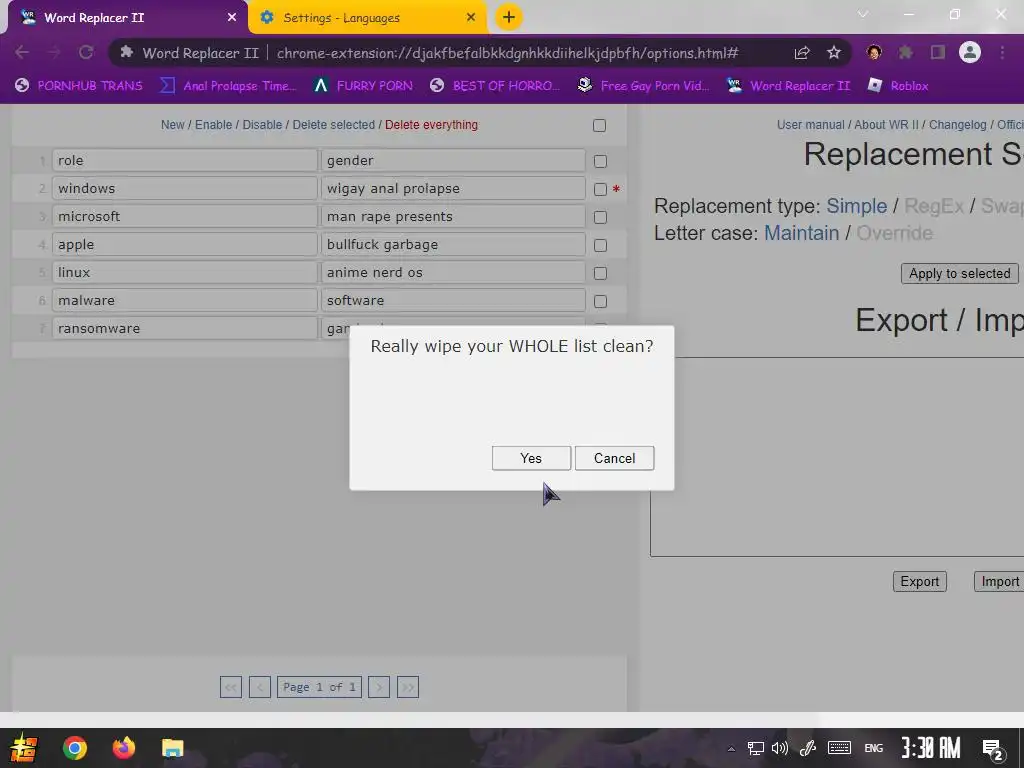Go to first page of list
The width and height of the screenshot is (1024, 768).
(231, 687)
